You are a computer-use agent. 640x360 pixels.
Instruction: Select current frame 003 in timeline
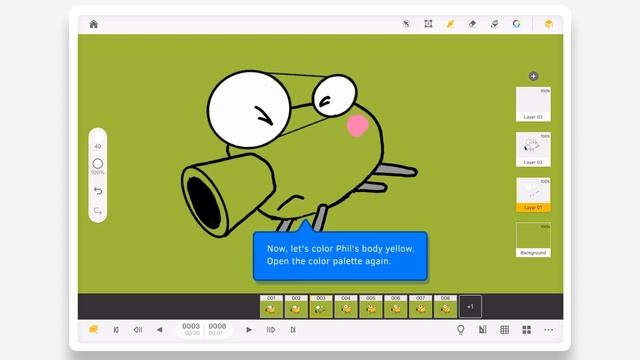[321, 307]
